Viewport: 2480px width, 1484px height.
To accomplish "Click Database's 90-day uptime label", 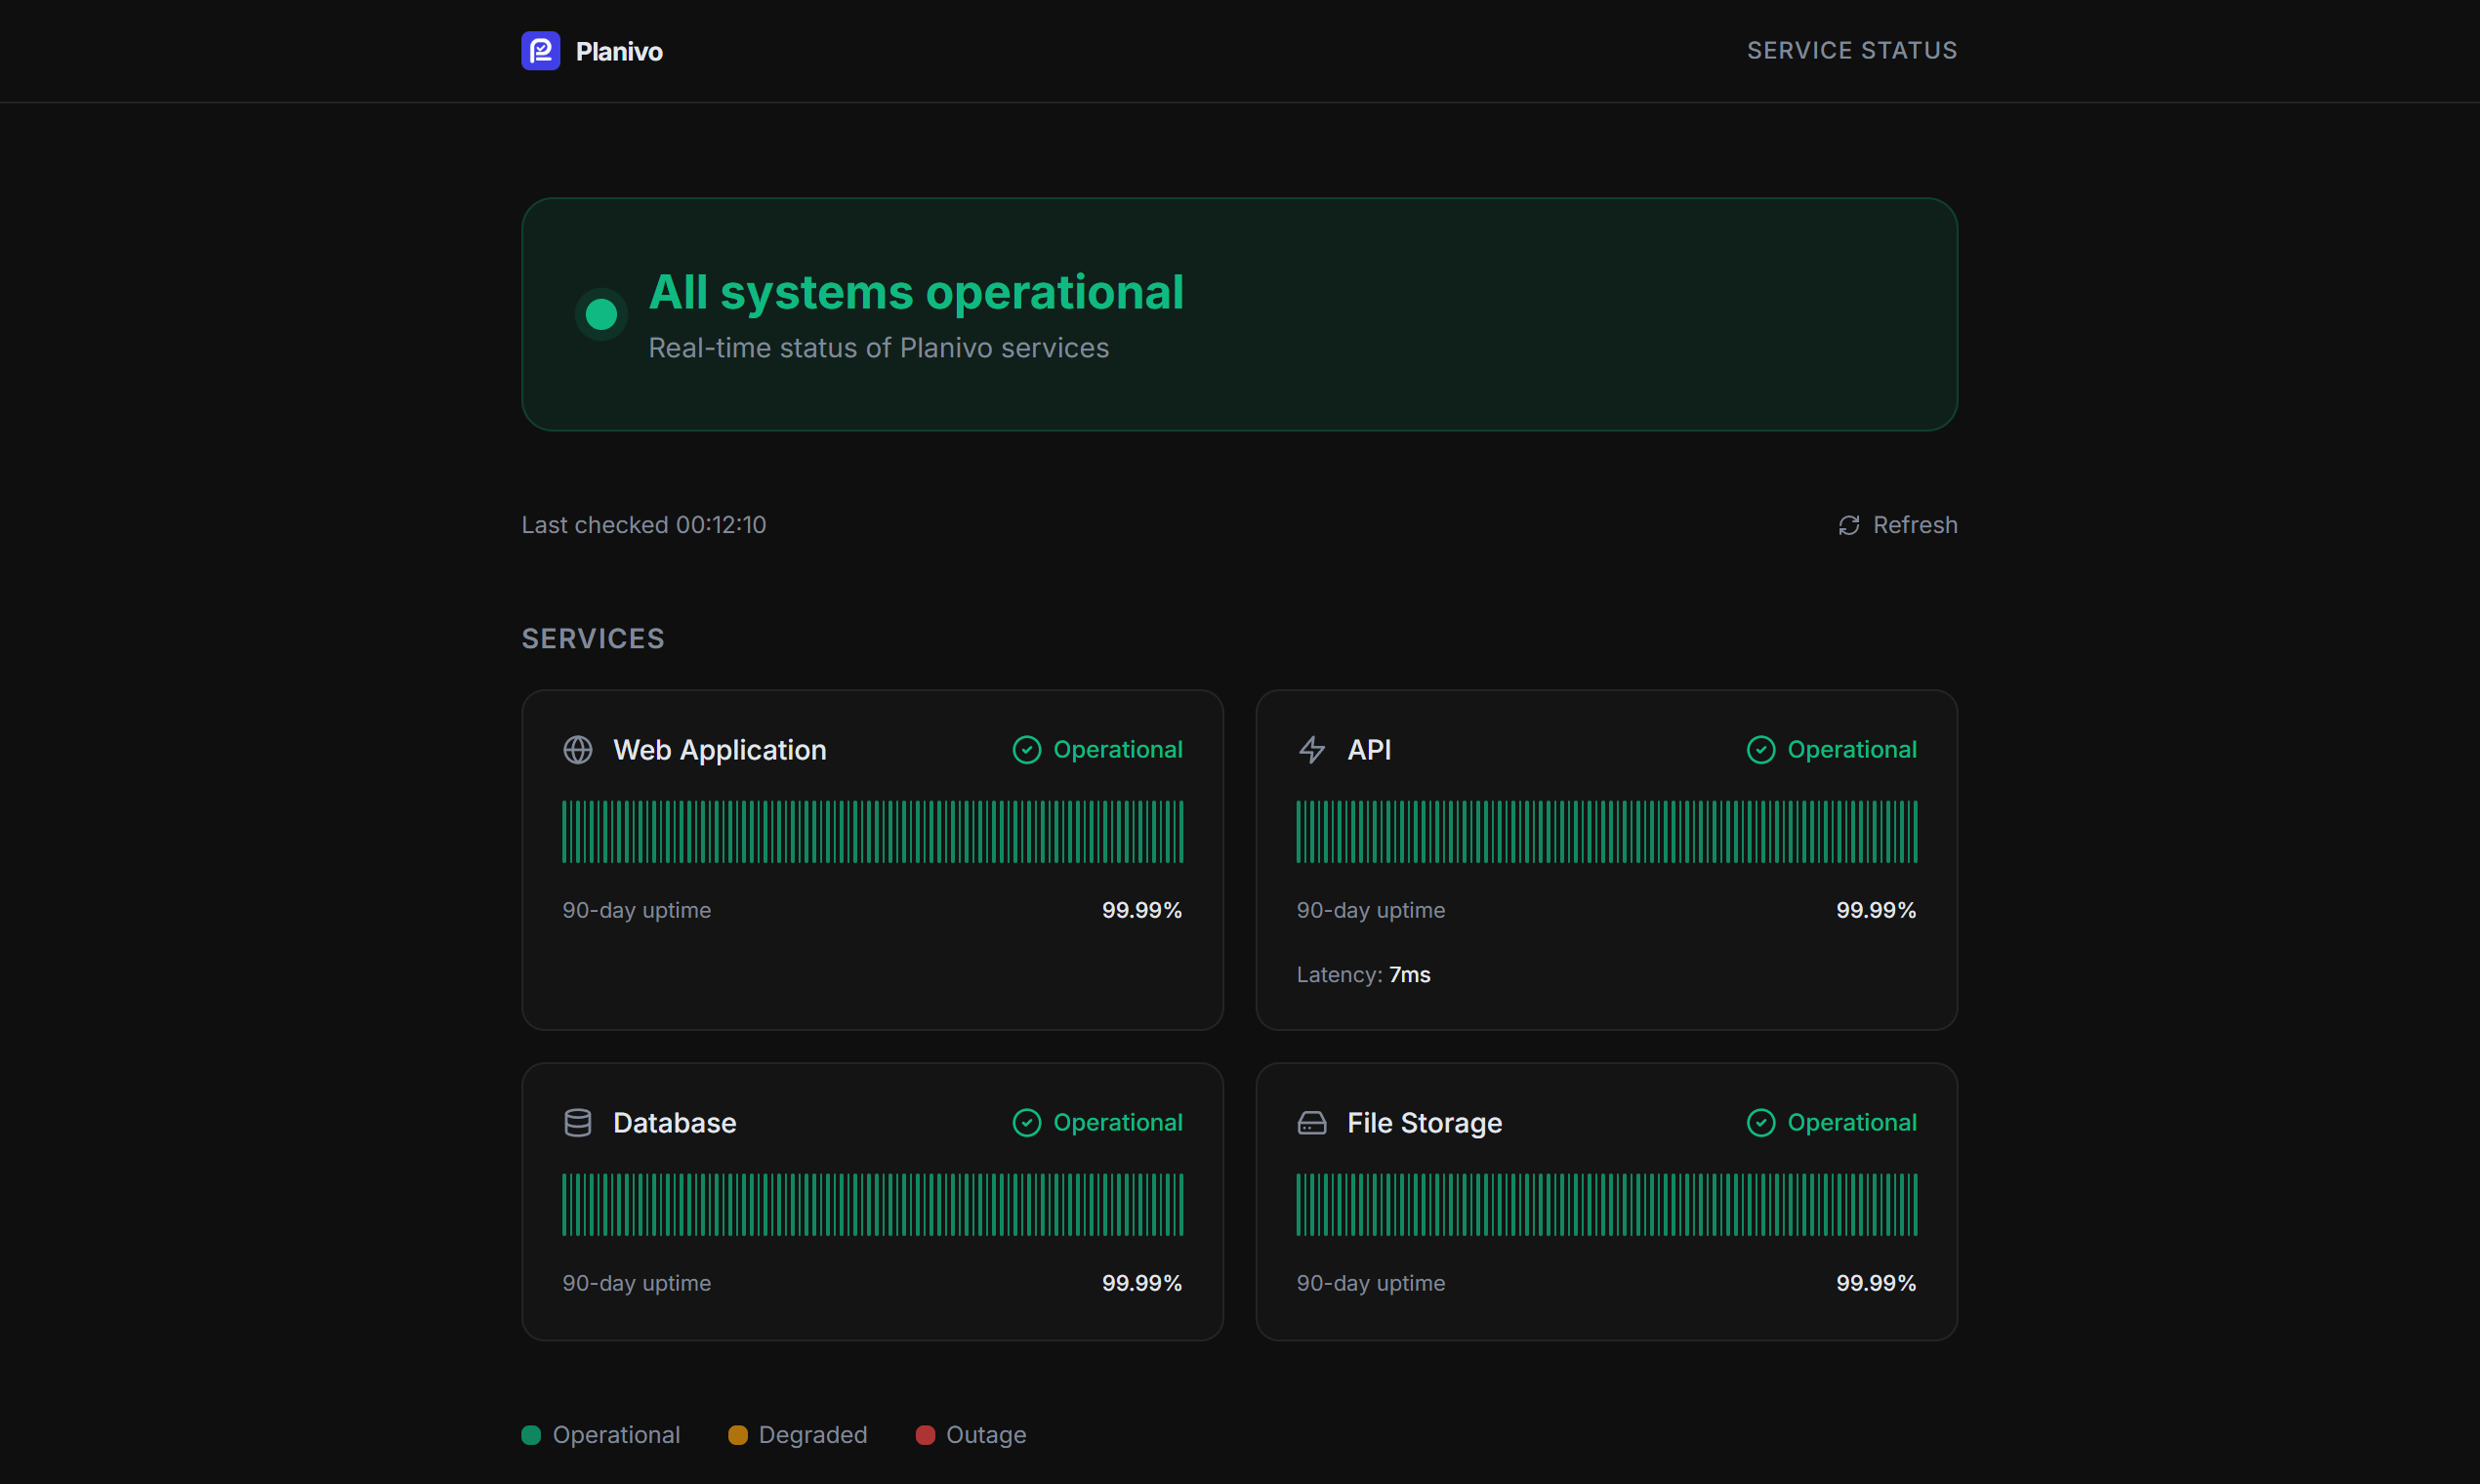I will point(637,1283).
